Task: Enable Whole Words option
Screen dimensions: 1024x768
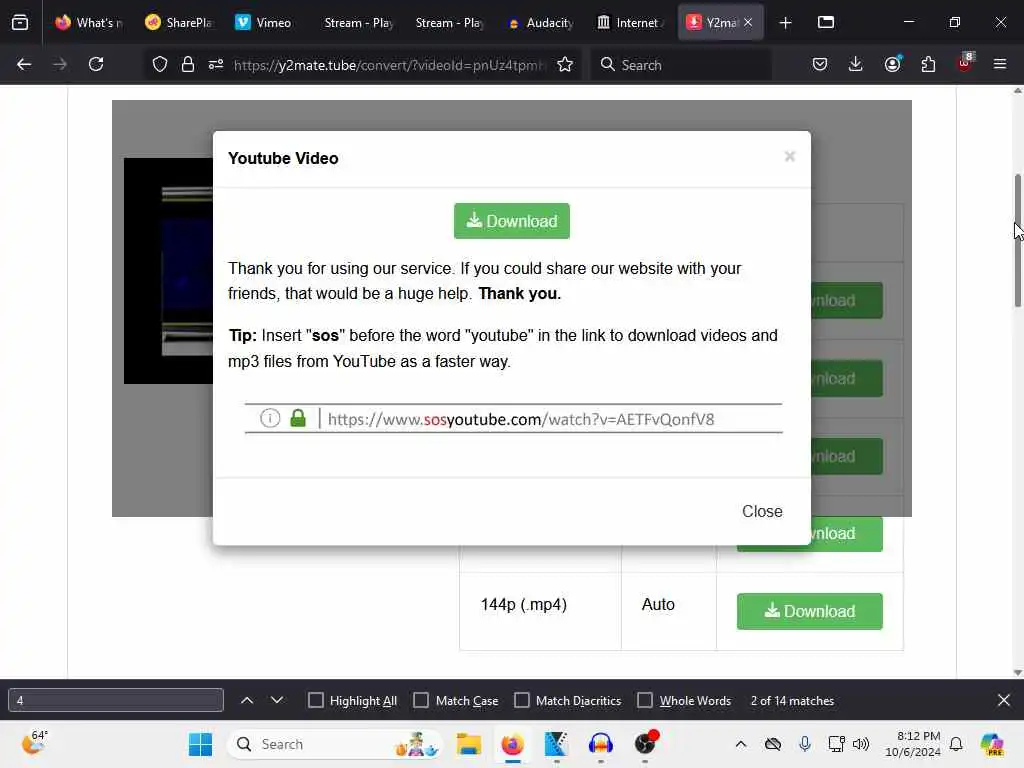Action: pos(645,700)
